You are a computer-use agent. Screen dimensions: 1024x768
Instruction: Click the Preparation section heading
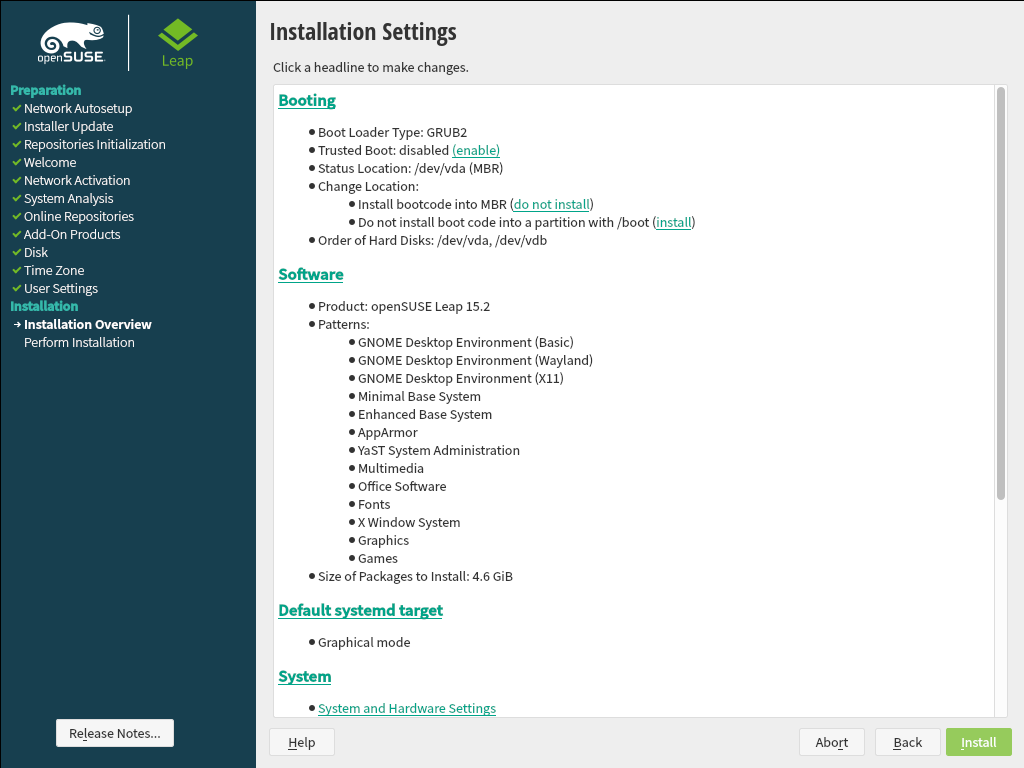click(46, 90)
